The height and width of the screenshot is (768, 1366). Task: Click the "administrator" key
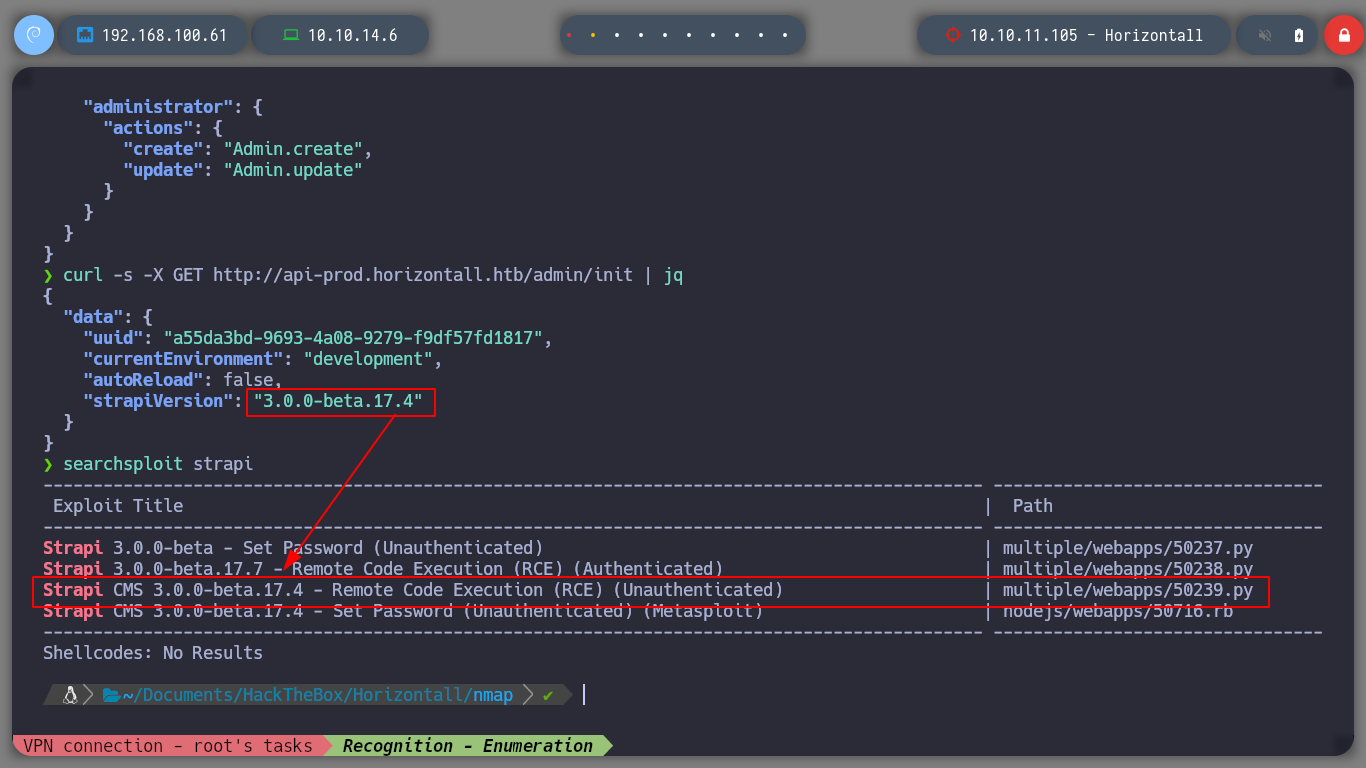click(158, 107)
